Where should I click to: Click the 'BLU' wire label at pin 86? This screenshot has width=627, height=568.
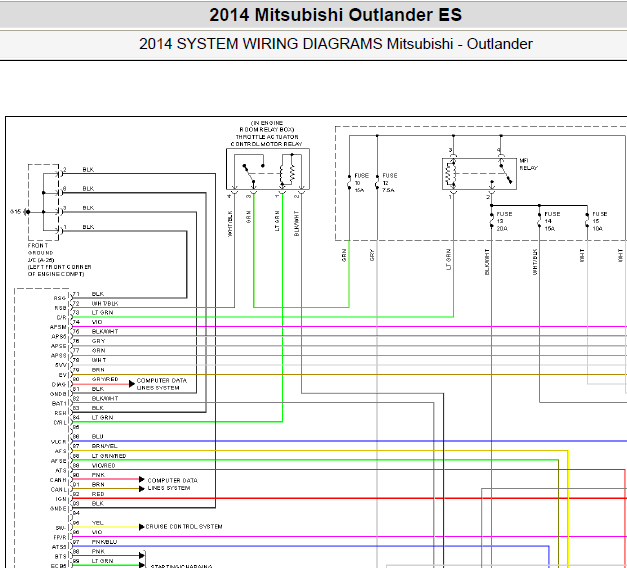click(98, 437)
